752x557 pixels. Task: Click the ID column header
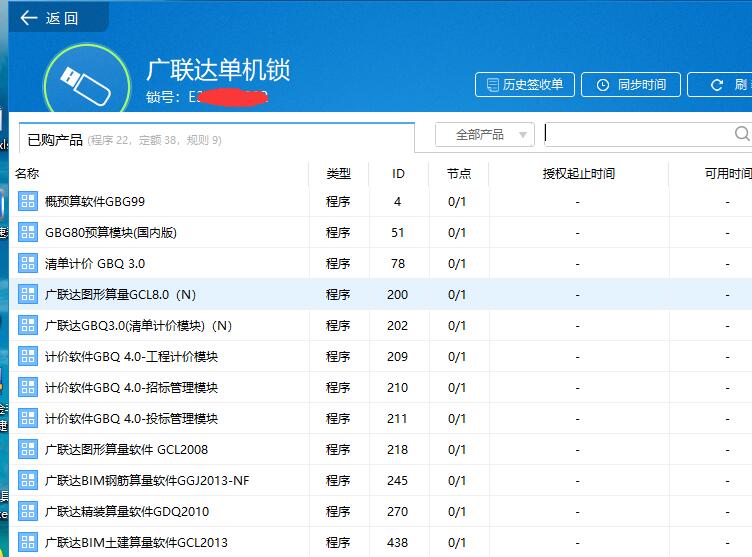coord(398,173)
